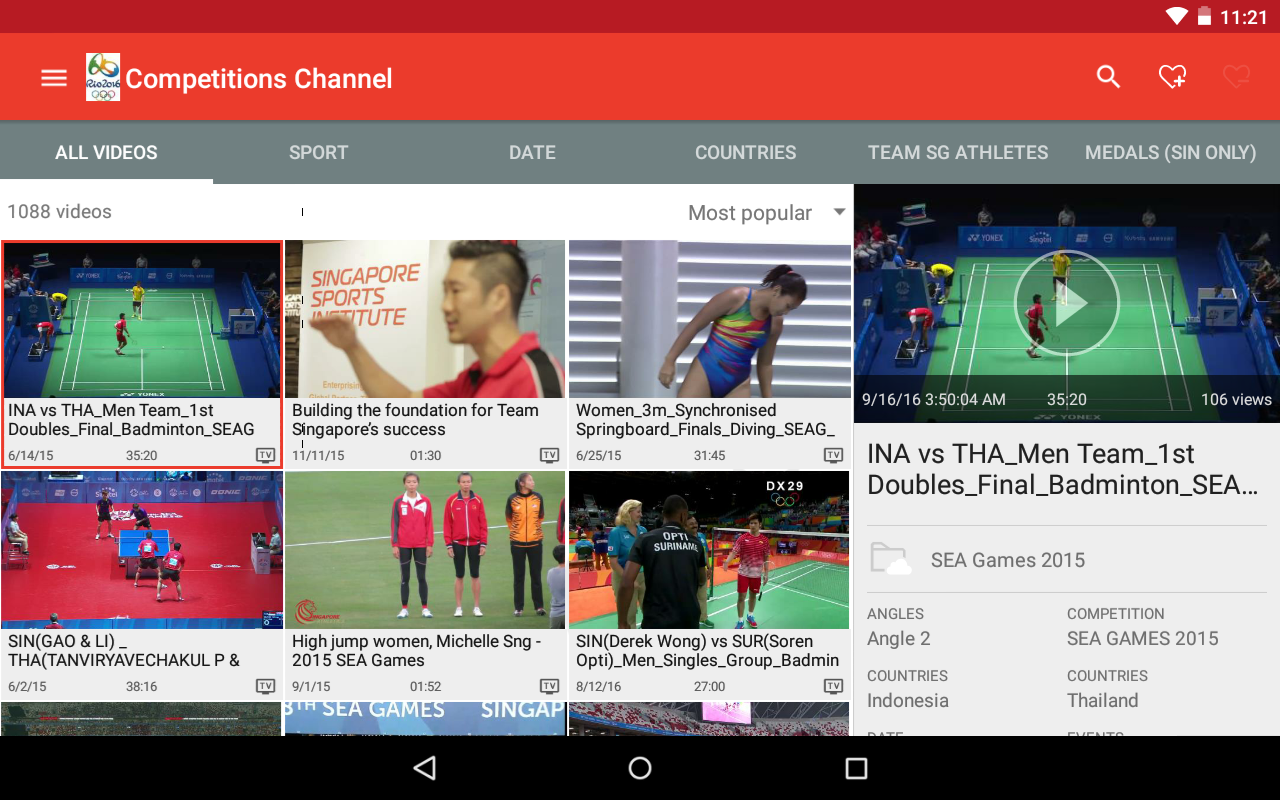The image size is (1280, 800).
Task: Open Android recent apps
Action: (x=856, y=768)
